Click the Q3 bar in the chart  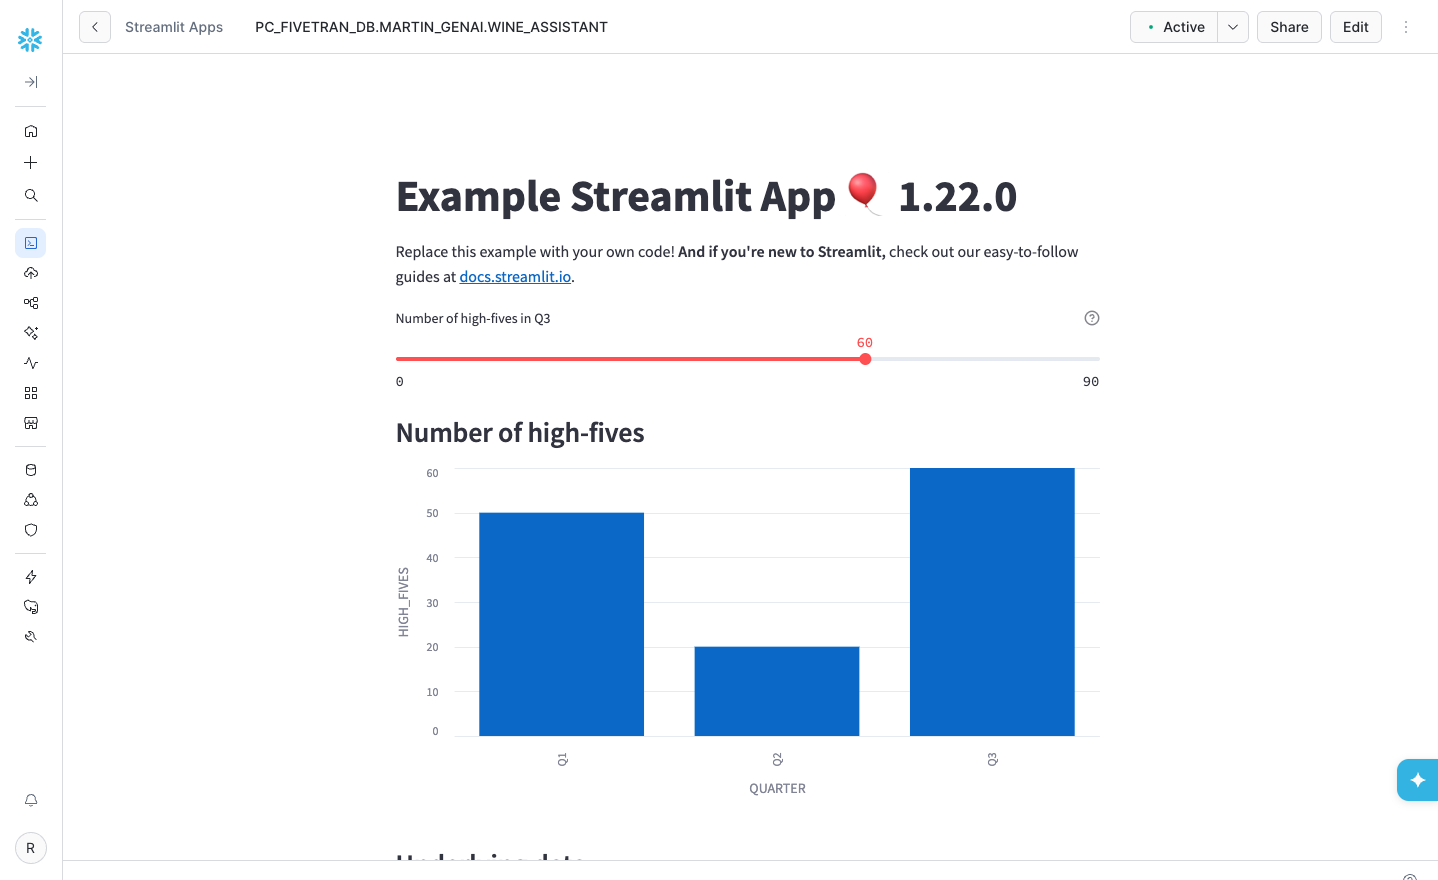[x=992, y=602]
